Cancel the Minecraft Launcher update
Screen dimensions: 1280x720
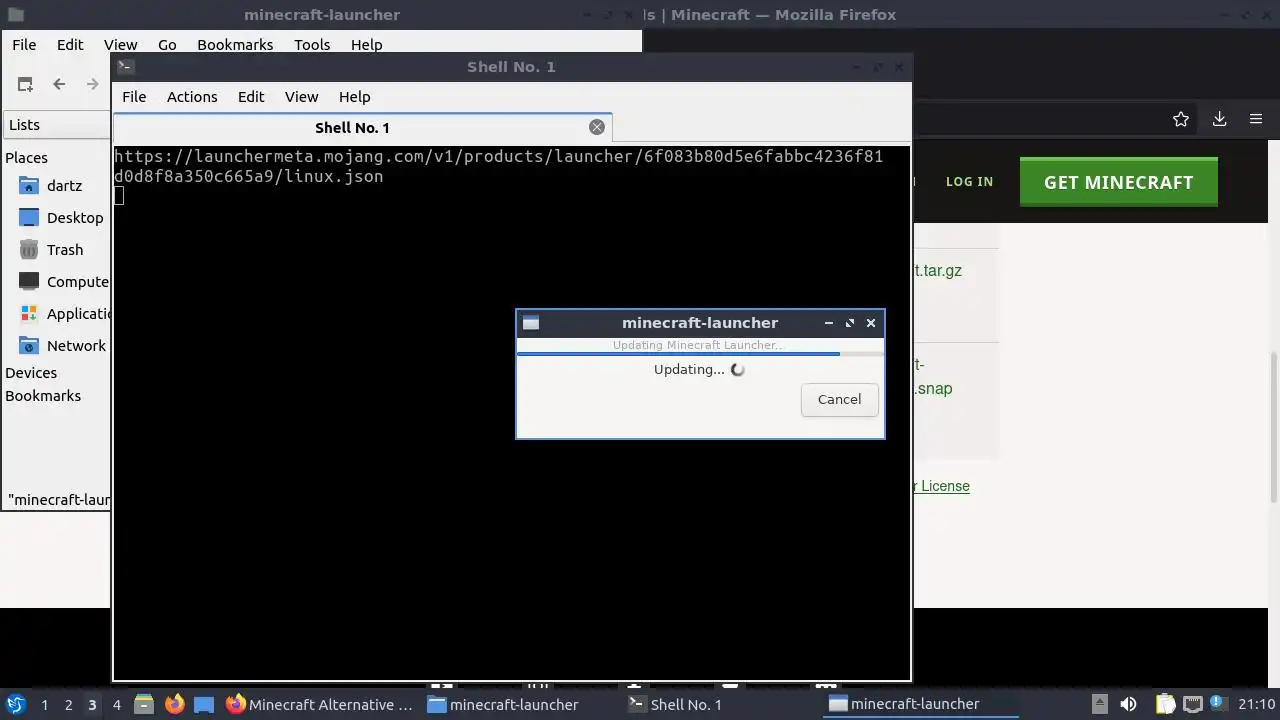[x=839, y=399]
